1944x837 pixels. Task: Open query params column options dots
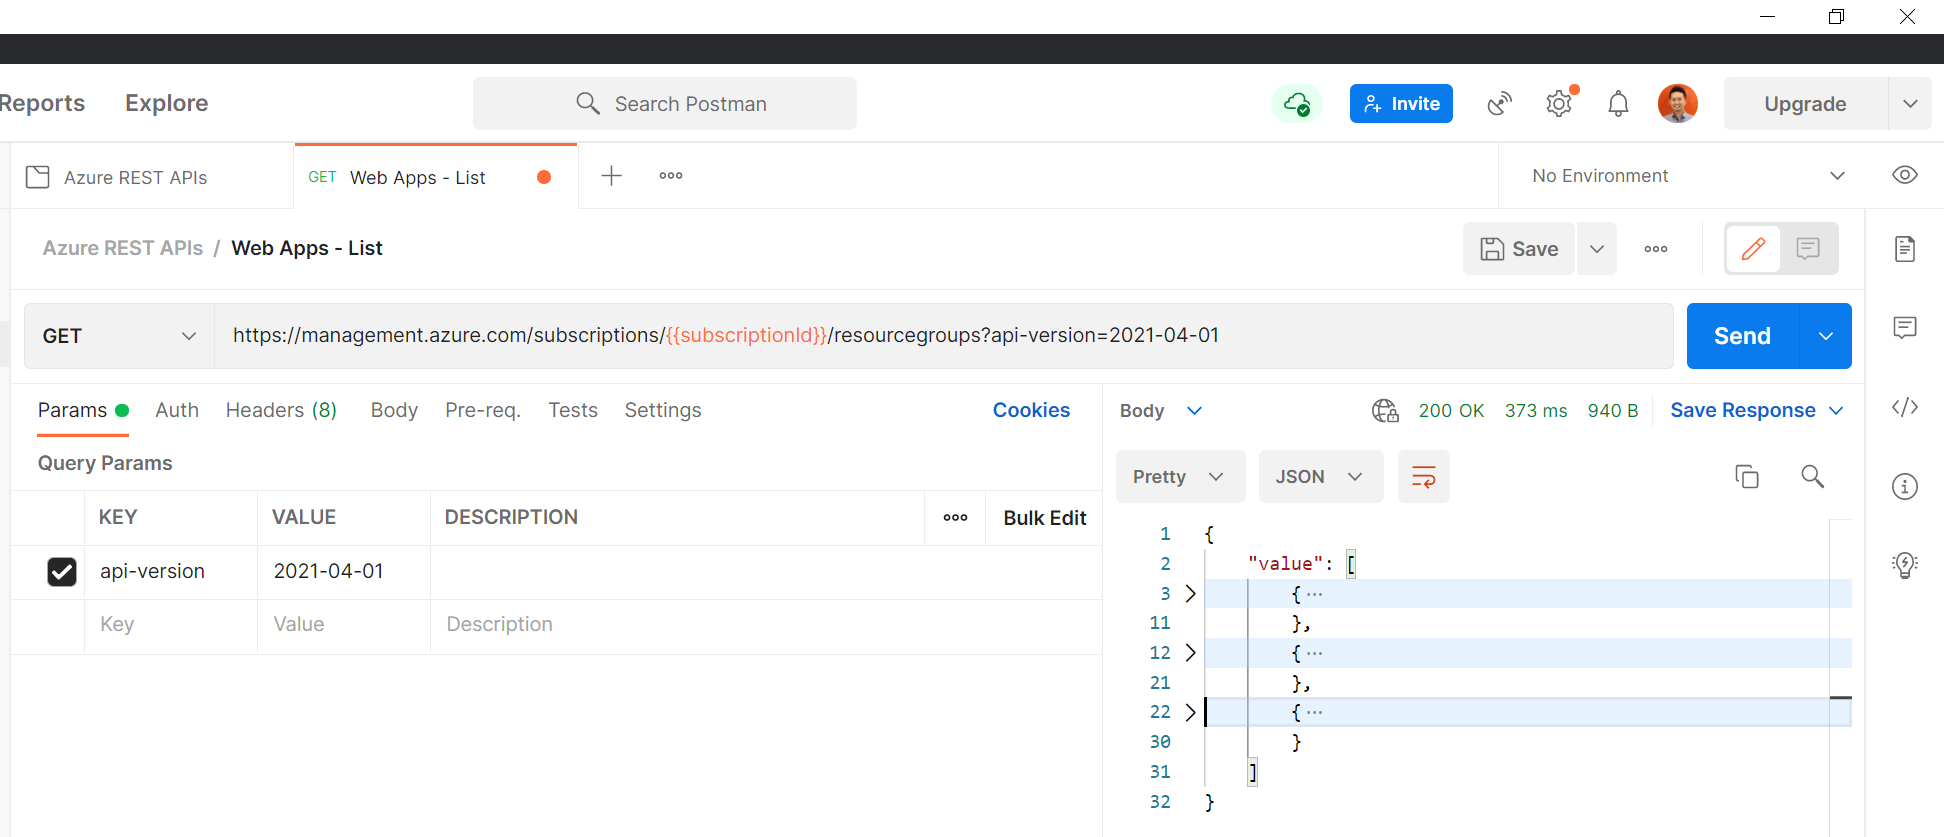pos(955,517)
